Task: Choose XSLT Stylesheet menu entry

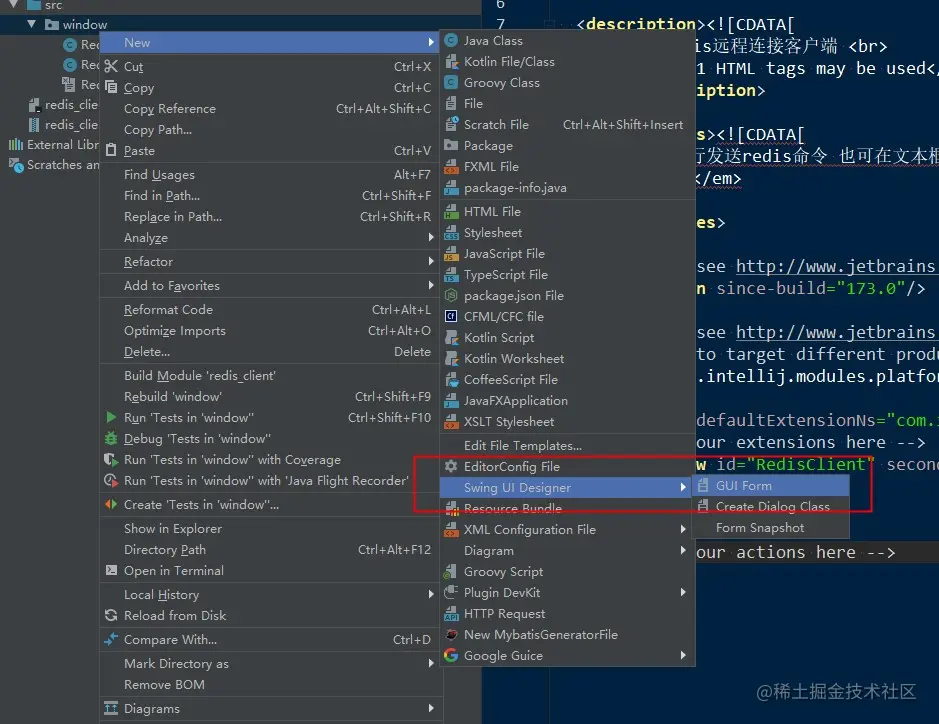Action: click(x=566, y=422)
